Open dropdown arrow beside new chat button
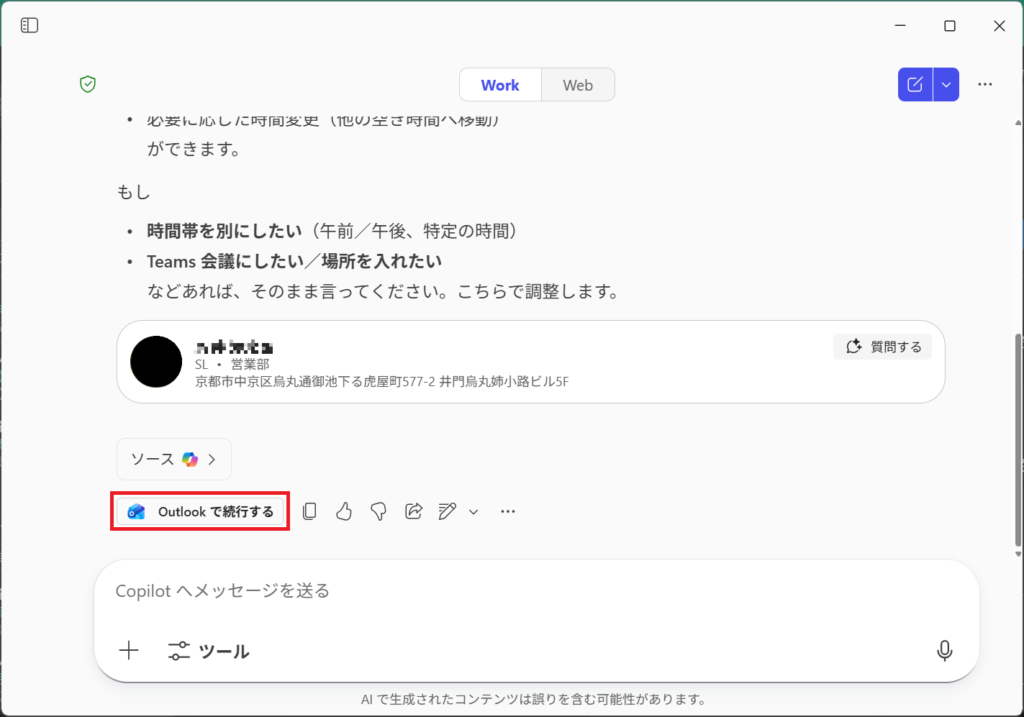Image resolution: width=1024 pixels, height=717 pixels. 946,85
